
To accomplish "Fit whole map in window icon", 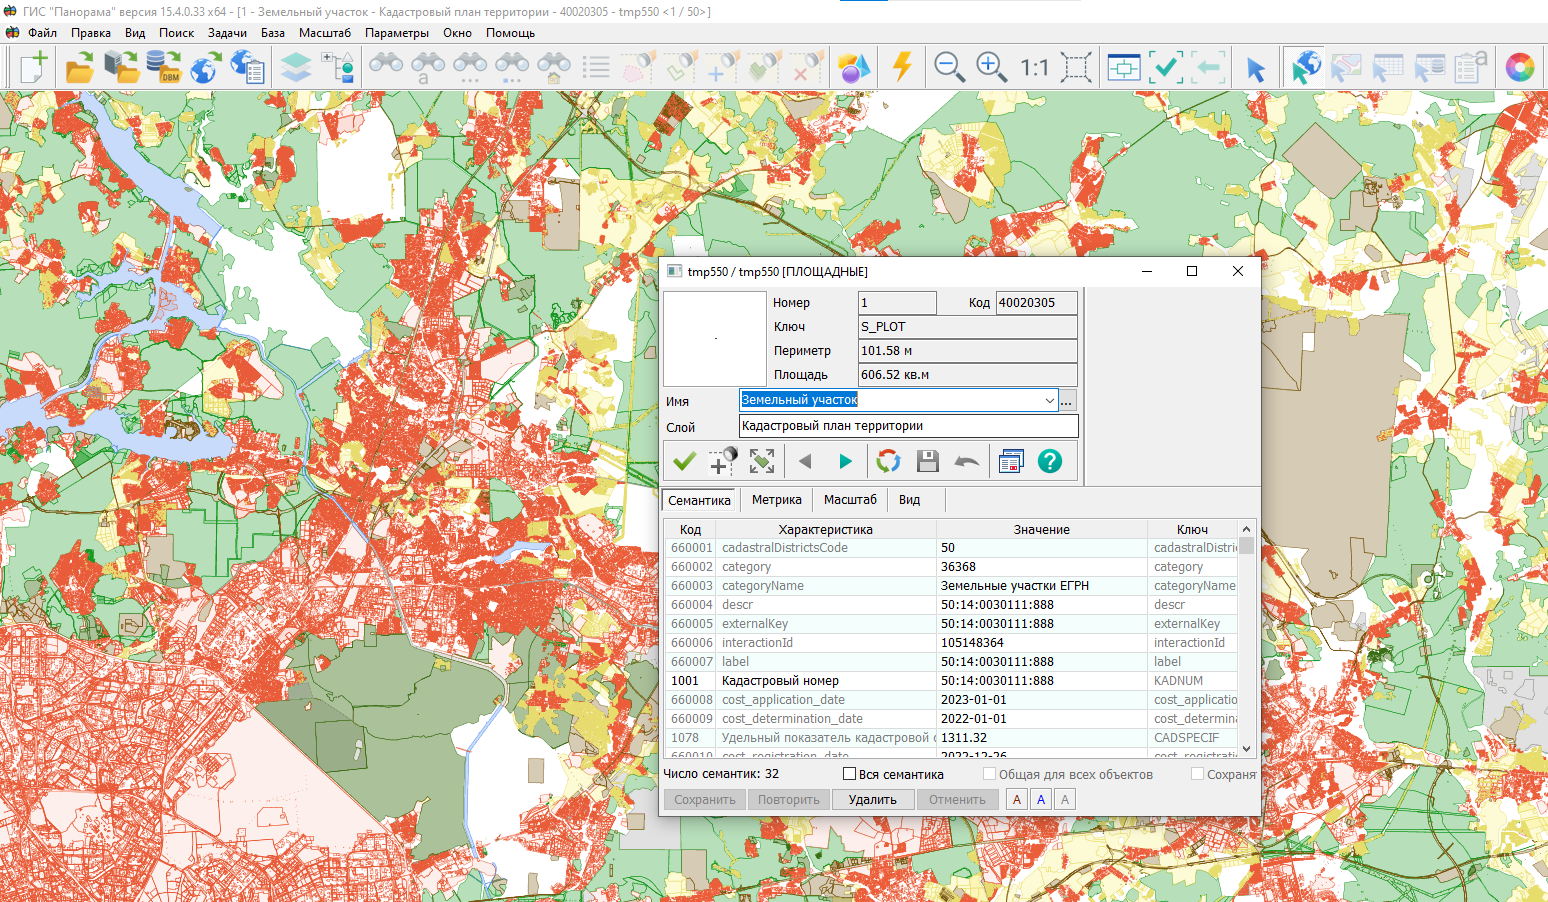I will tap(1076, 68).
